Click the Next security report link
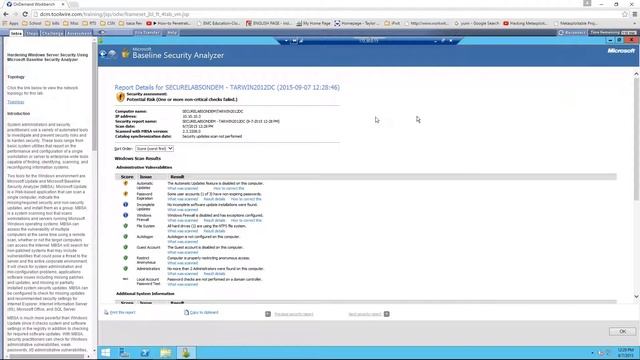The width and height of the screenshot is (640, 360). tap(364, 314)
